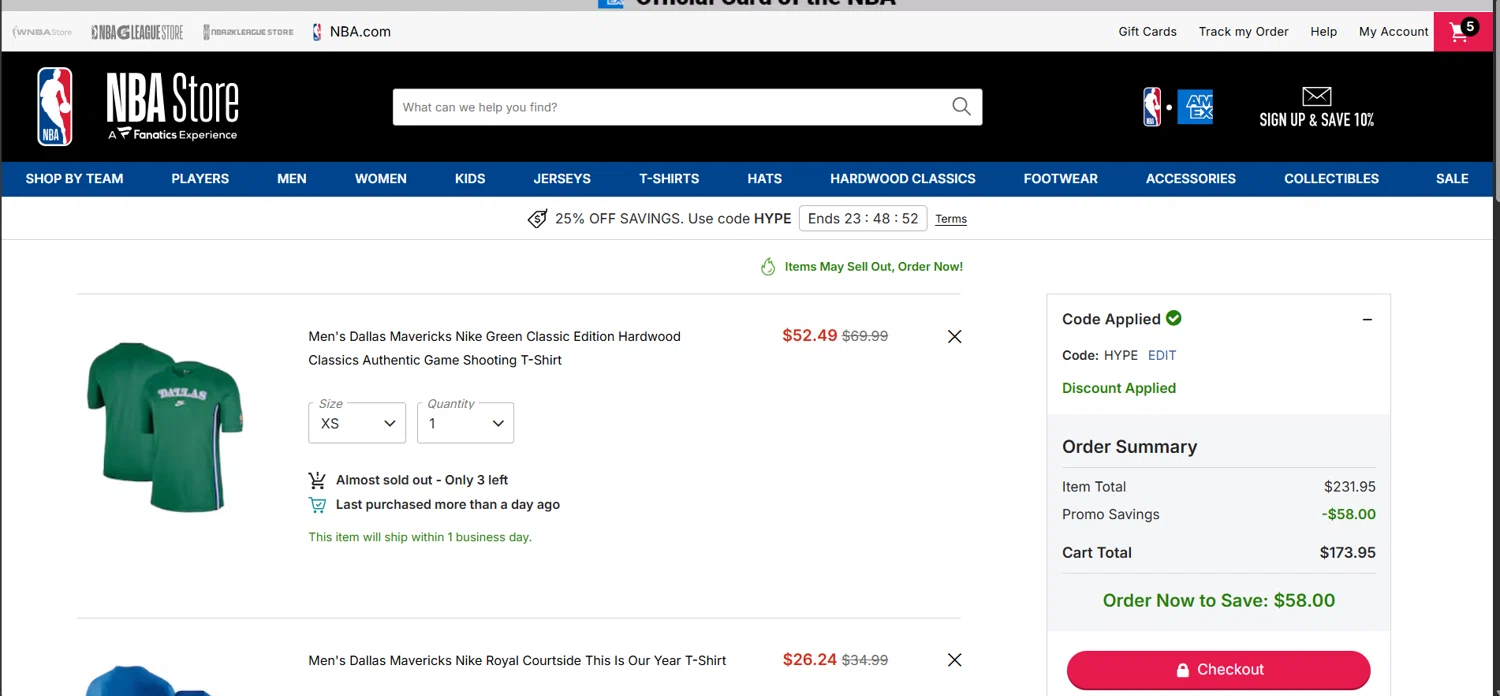Click the Discount Applied message
This screenshot has width=1500, height=696.
click(x=1119, y=388)
